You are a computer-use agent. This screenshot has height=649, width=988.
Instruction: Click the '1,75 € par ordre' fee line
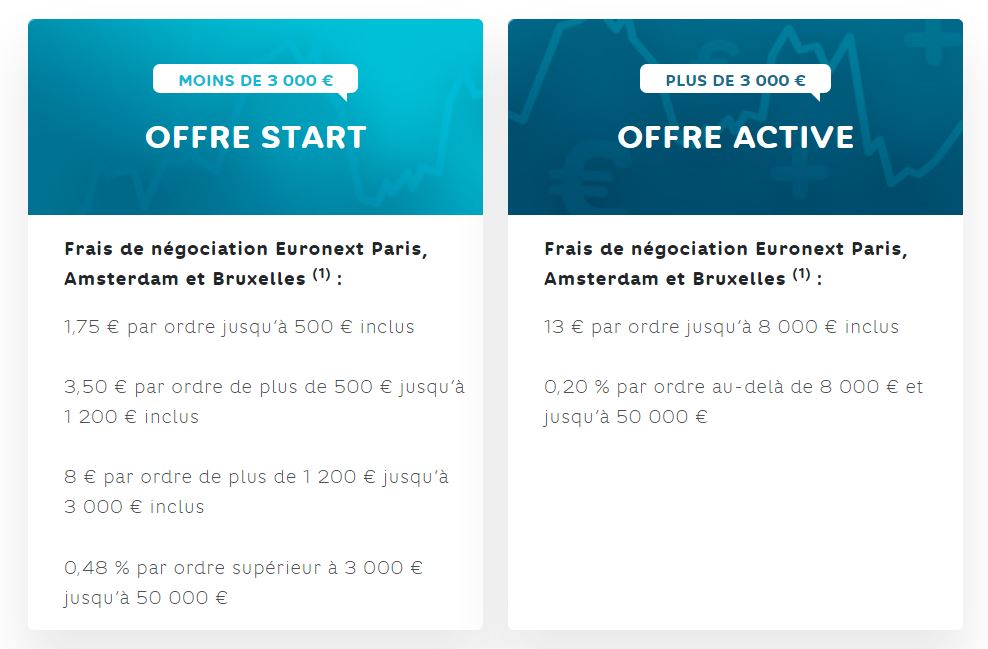[239, 327]
